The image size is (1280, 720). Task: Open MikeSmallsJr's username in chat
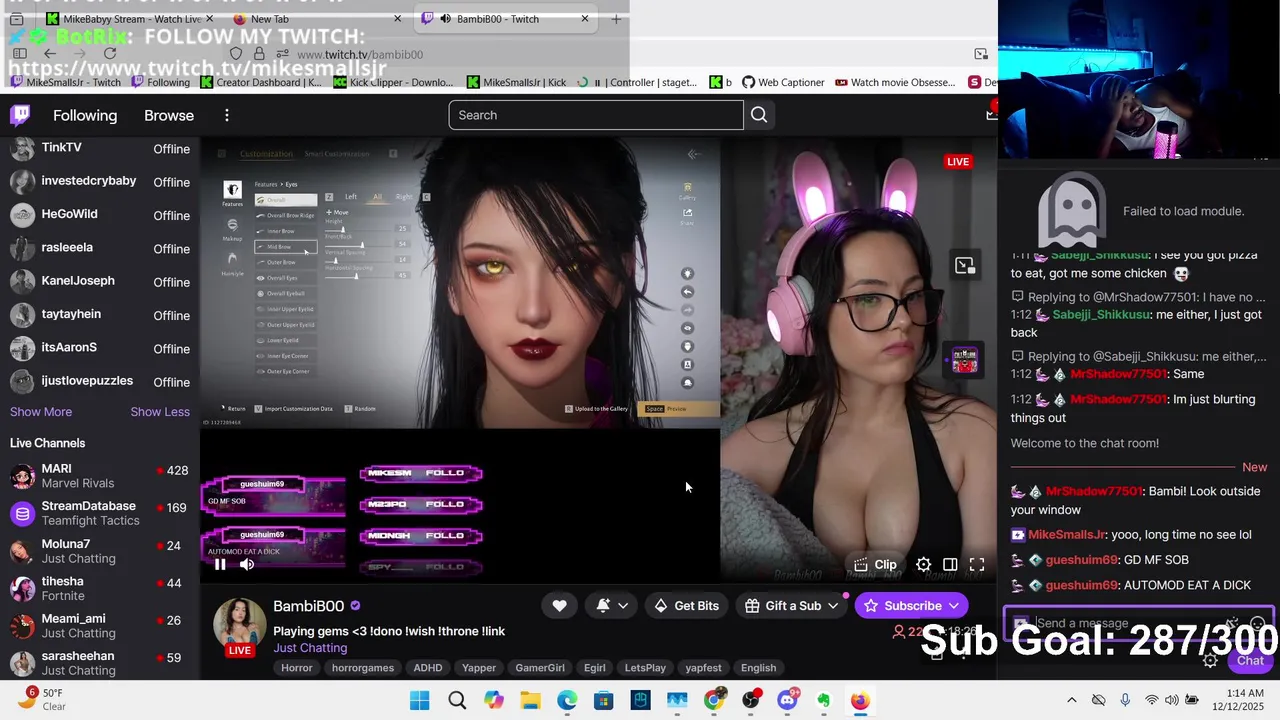pyautogui.click(x=1067, y=535)
